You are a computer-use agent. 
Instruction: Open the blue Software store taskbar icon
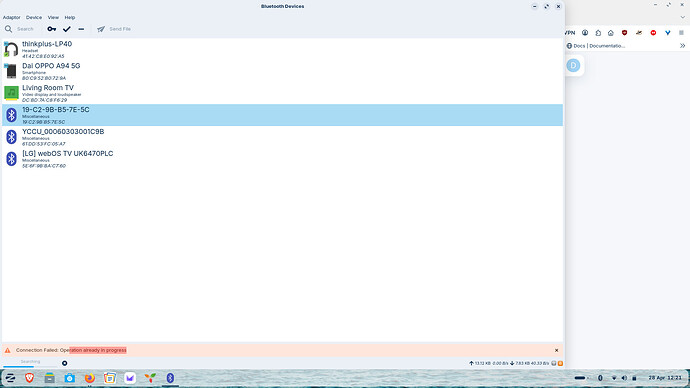coord(70,378)
